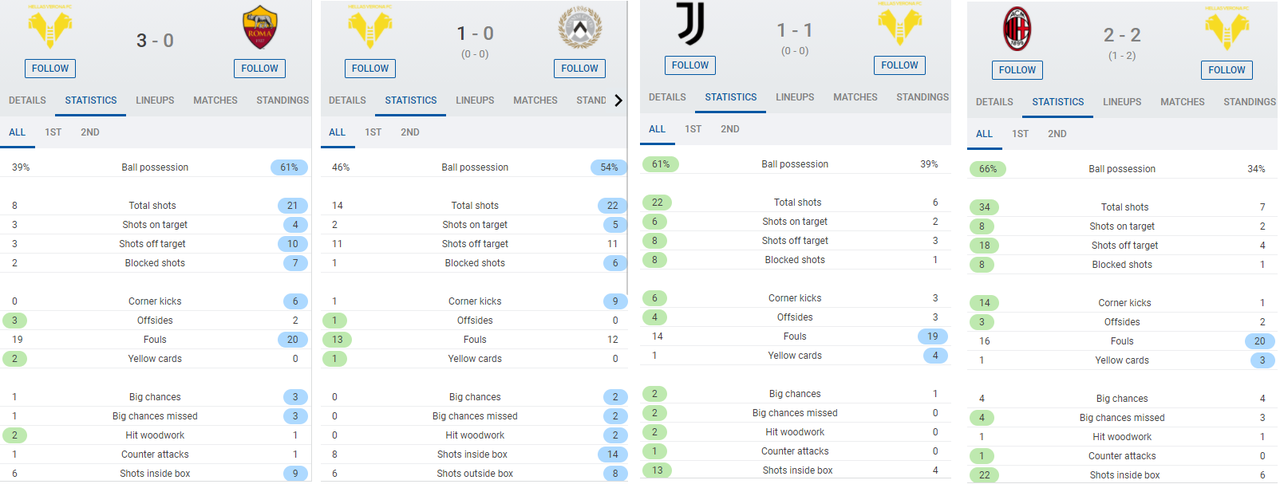Click Verona's crest in the AC Milan match
The height and width of the screenshot is (488, 1280).
click(x=1226, y=30)
